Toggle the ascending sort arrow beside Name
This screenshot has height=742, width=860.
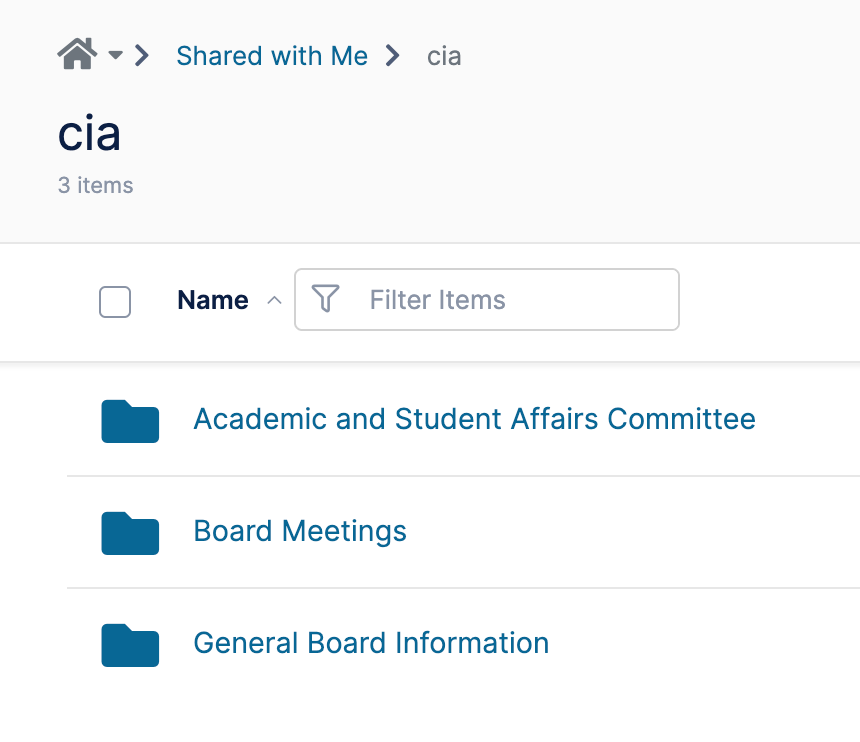click(274, 301)
